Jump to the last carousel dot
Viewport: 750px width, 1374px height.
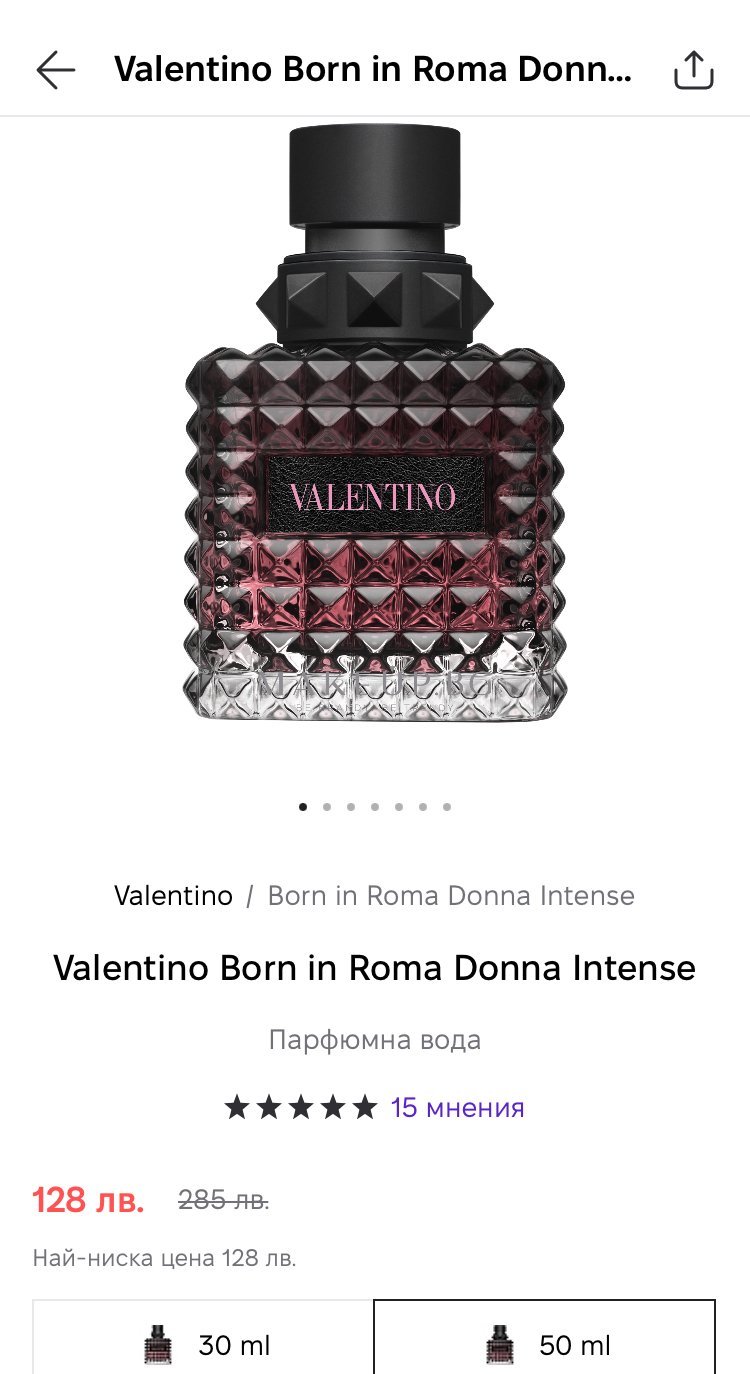point(447,806)
